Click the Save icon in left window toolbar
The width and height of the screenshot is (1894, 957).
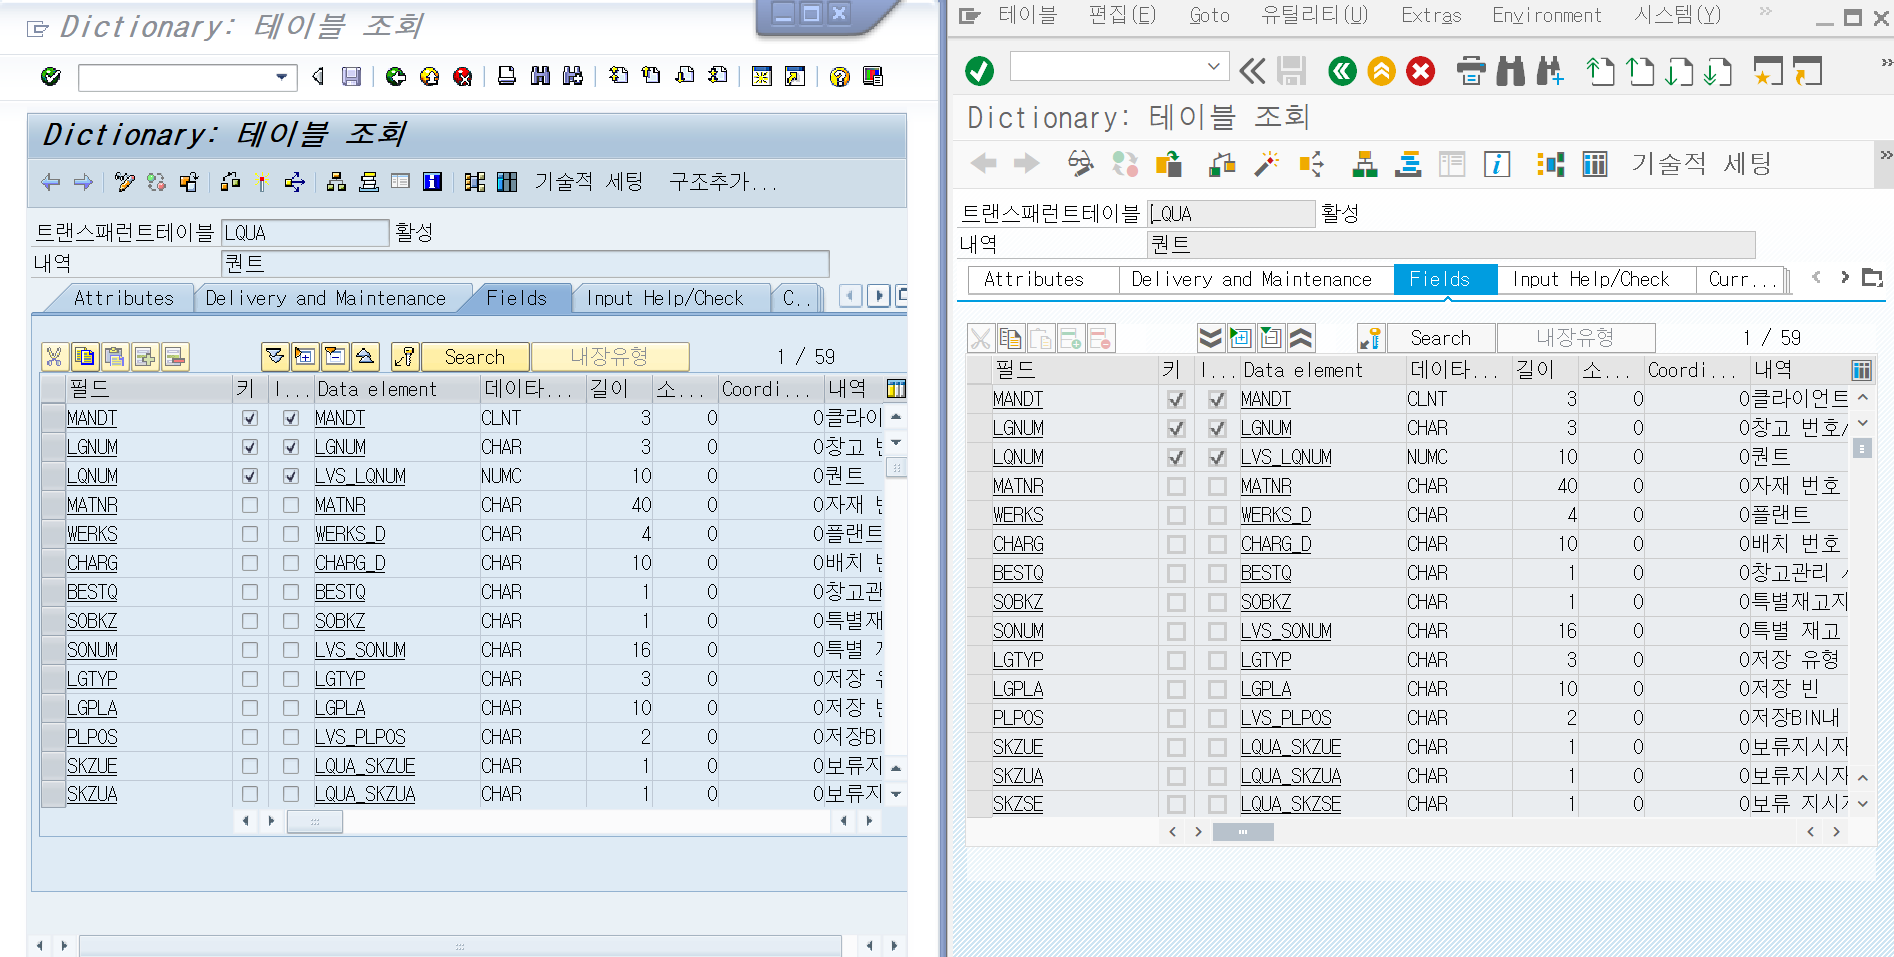(351, 76)
